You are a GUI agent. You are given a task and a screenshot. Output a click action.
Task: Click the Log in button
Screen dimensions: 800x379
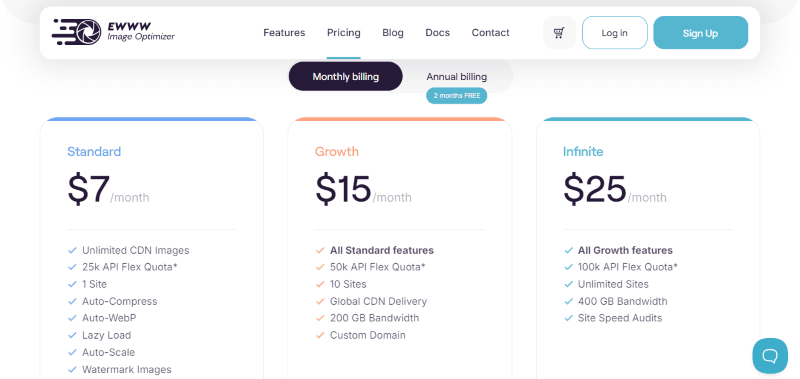pos(614,33)
